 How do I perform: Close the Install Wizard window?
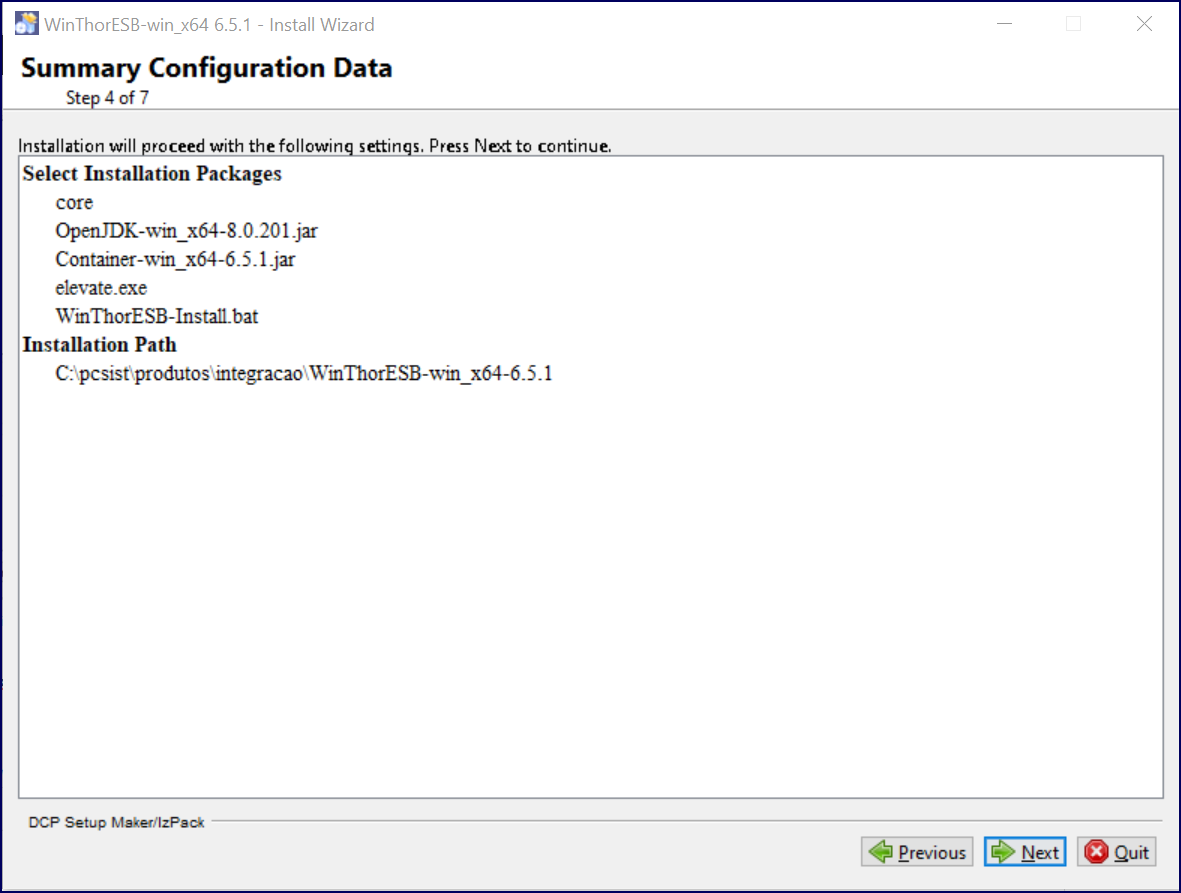click(1144, 24)
